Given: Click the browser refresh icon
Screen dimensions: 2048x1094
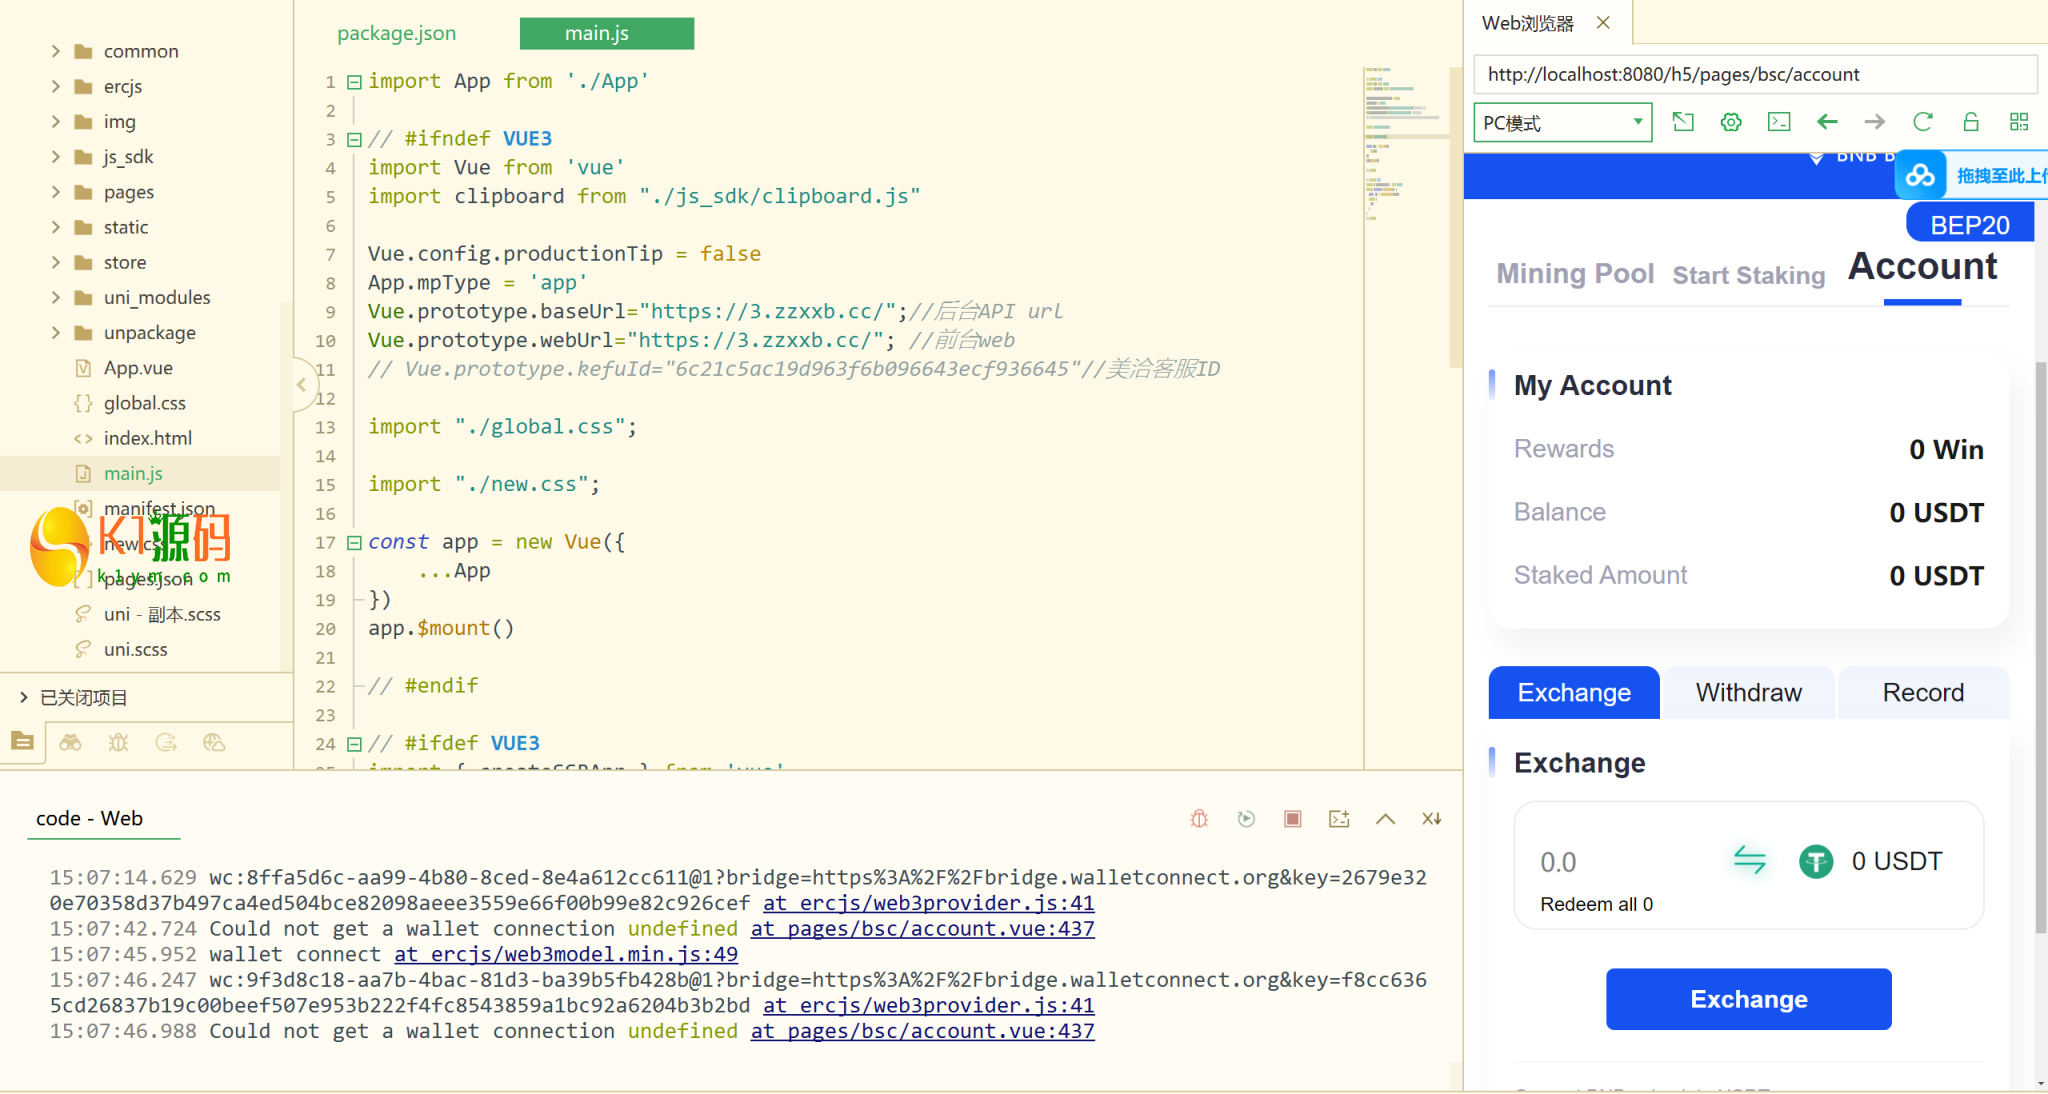Looking at the screenshot, I should [1922, 122].
